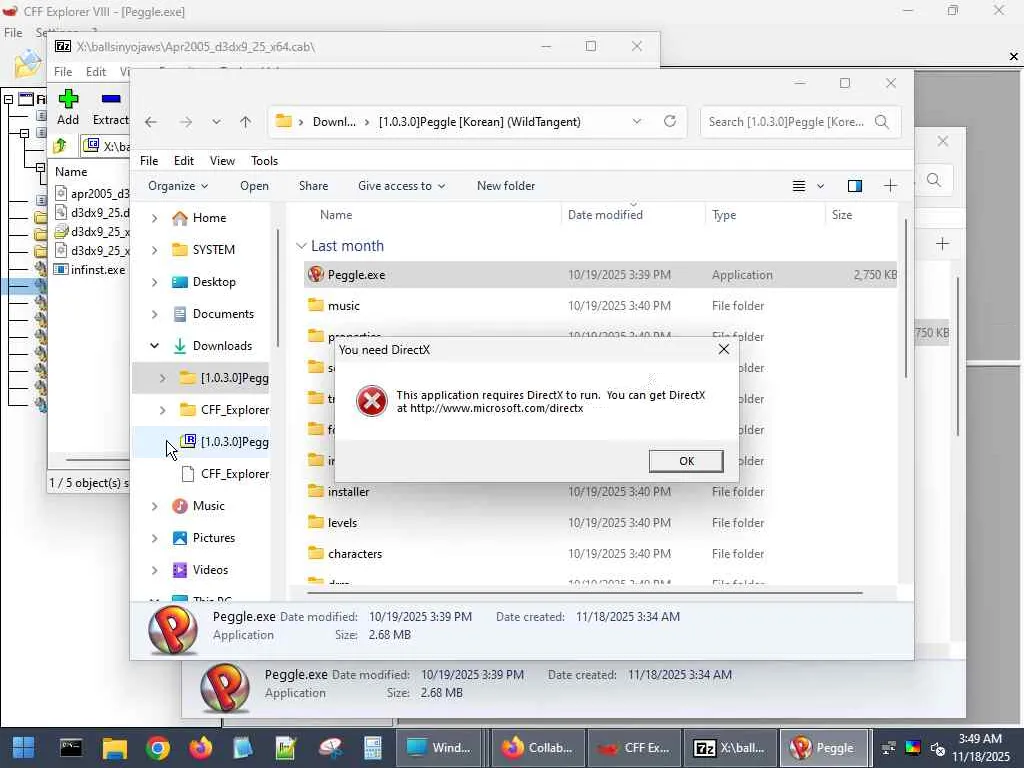Click the red error icon in dialog
Viewport: 1024px width, 768px height.
click(372, 401)
